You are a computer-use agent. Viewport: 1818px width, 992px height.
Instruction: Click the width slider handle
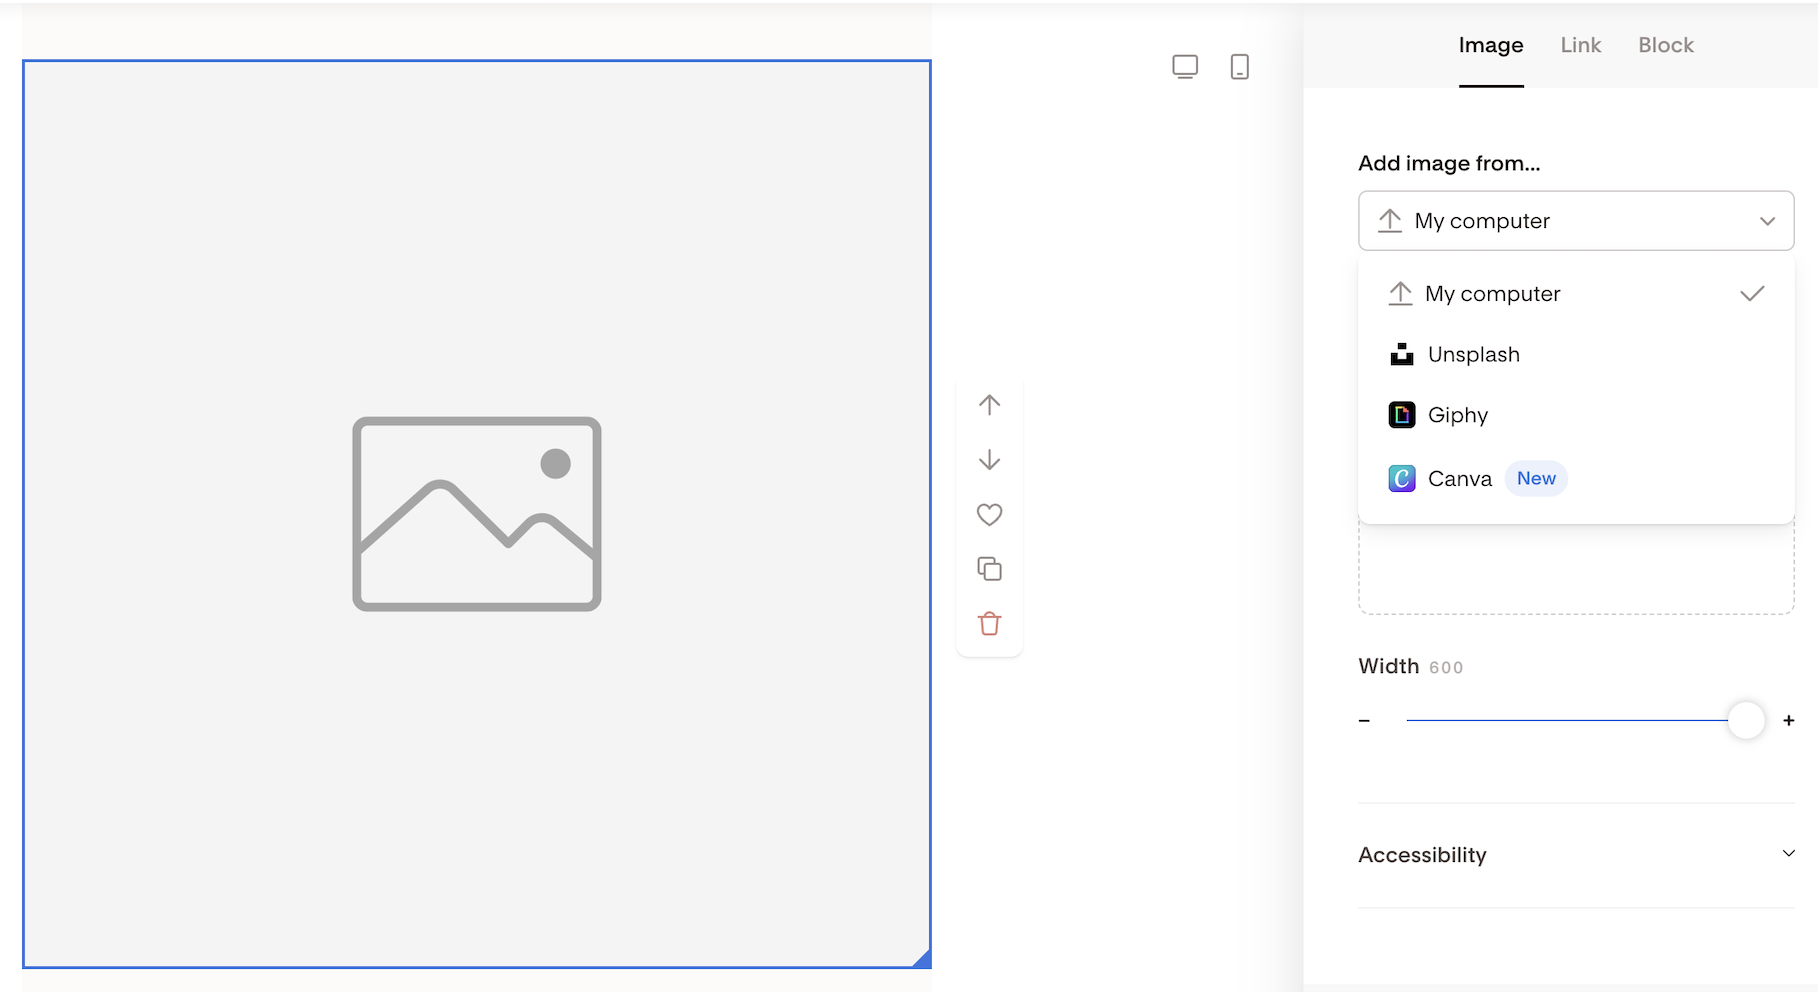1746,720
